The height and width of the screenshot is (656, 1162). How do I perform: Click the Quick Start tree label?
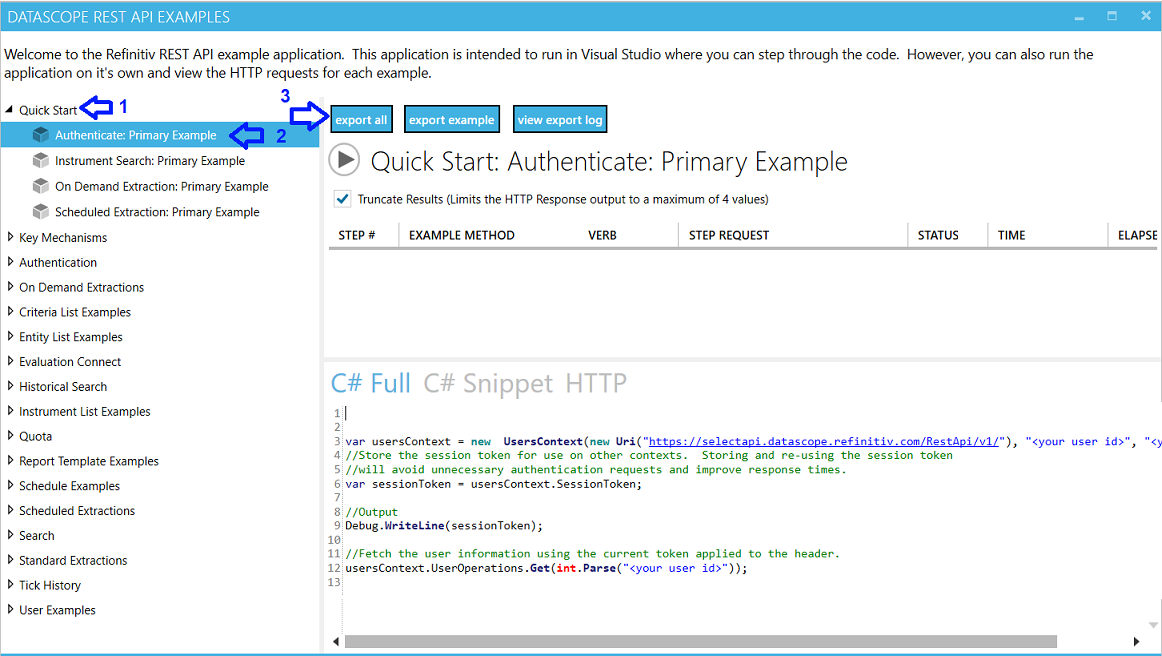pos(47,110)
